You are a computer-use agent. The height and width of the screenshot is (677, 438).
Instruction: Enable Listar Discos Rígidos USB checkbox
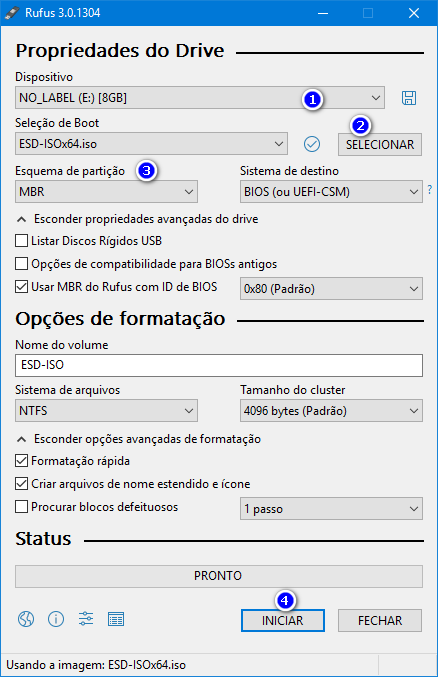coord(21,240)
